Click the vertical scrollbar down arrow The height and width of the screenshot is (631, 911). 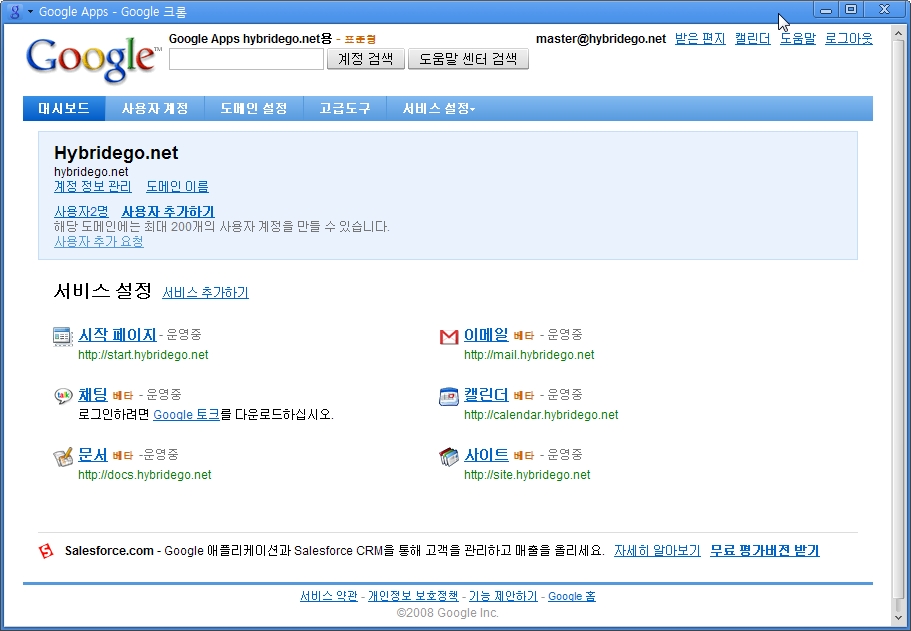(x=899, y=618)
